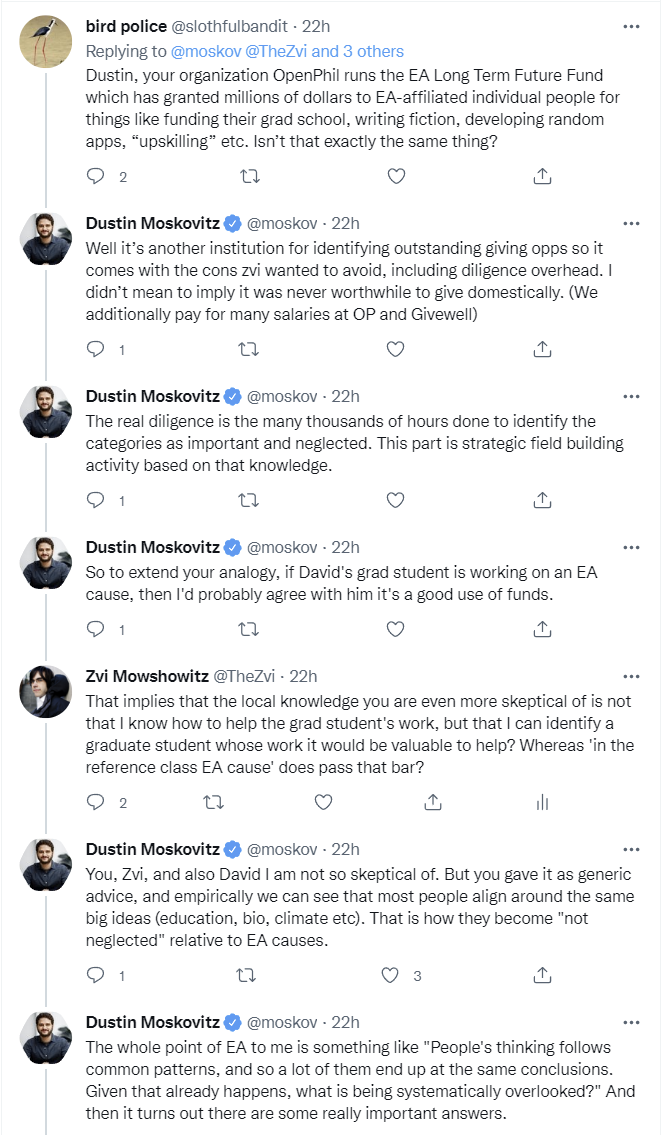Click the '3 others' replying-to link
The image size is (661, 1135).
click(x=368, y=51)
